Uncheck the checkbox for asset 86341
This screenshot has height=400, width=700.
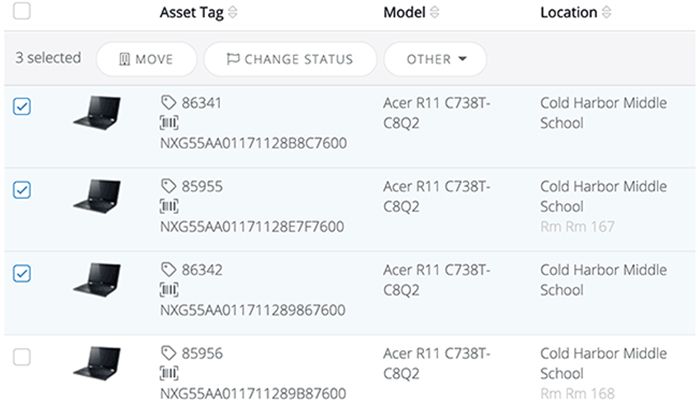22,106
